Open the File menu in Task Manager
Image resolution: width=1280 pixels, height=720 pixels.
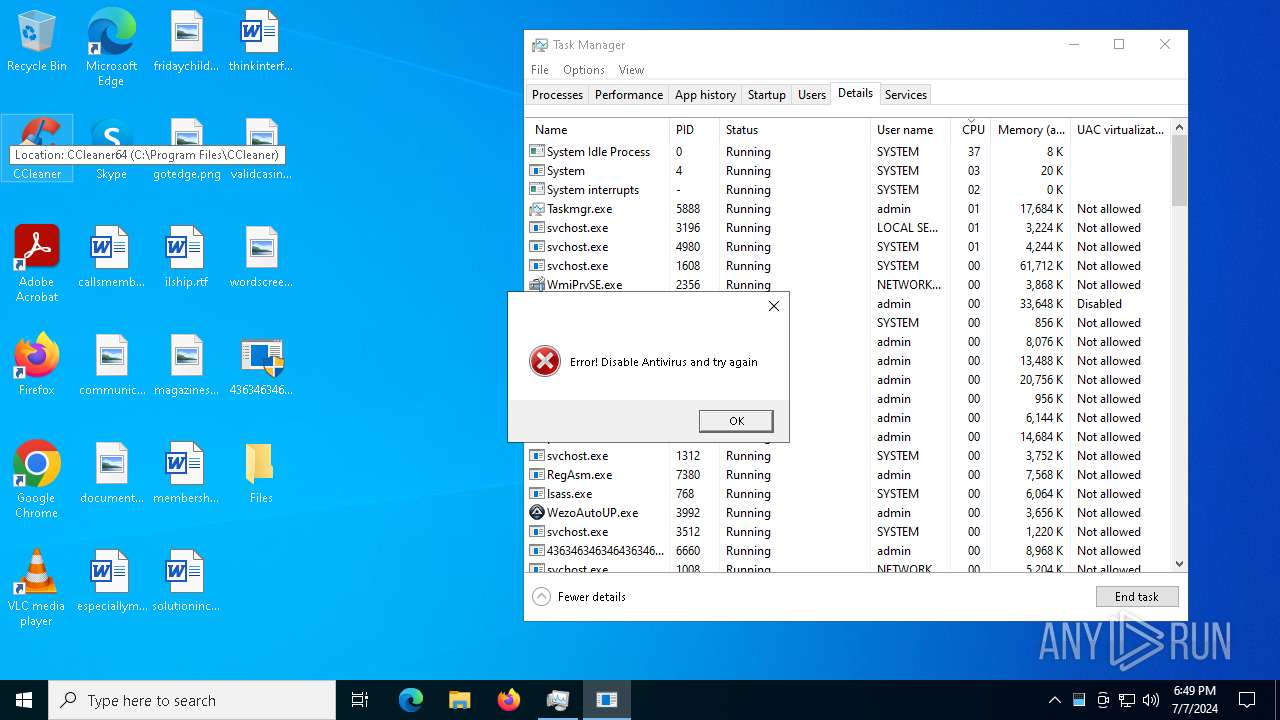[540, 70]
